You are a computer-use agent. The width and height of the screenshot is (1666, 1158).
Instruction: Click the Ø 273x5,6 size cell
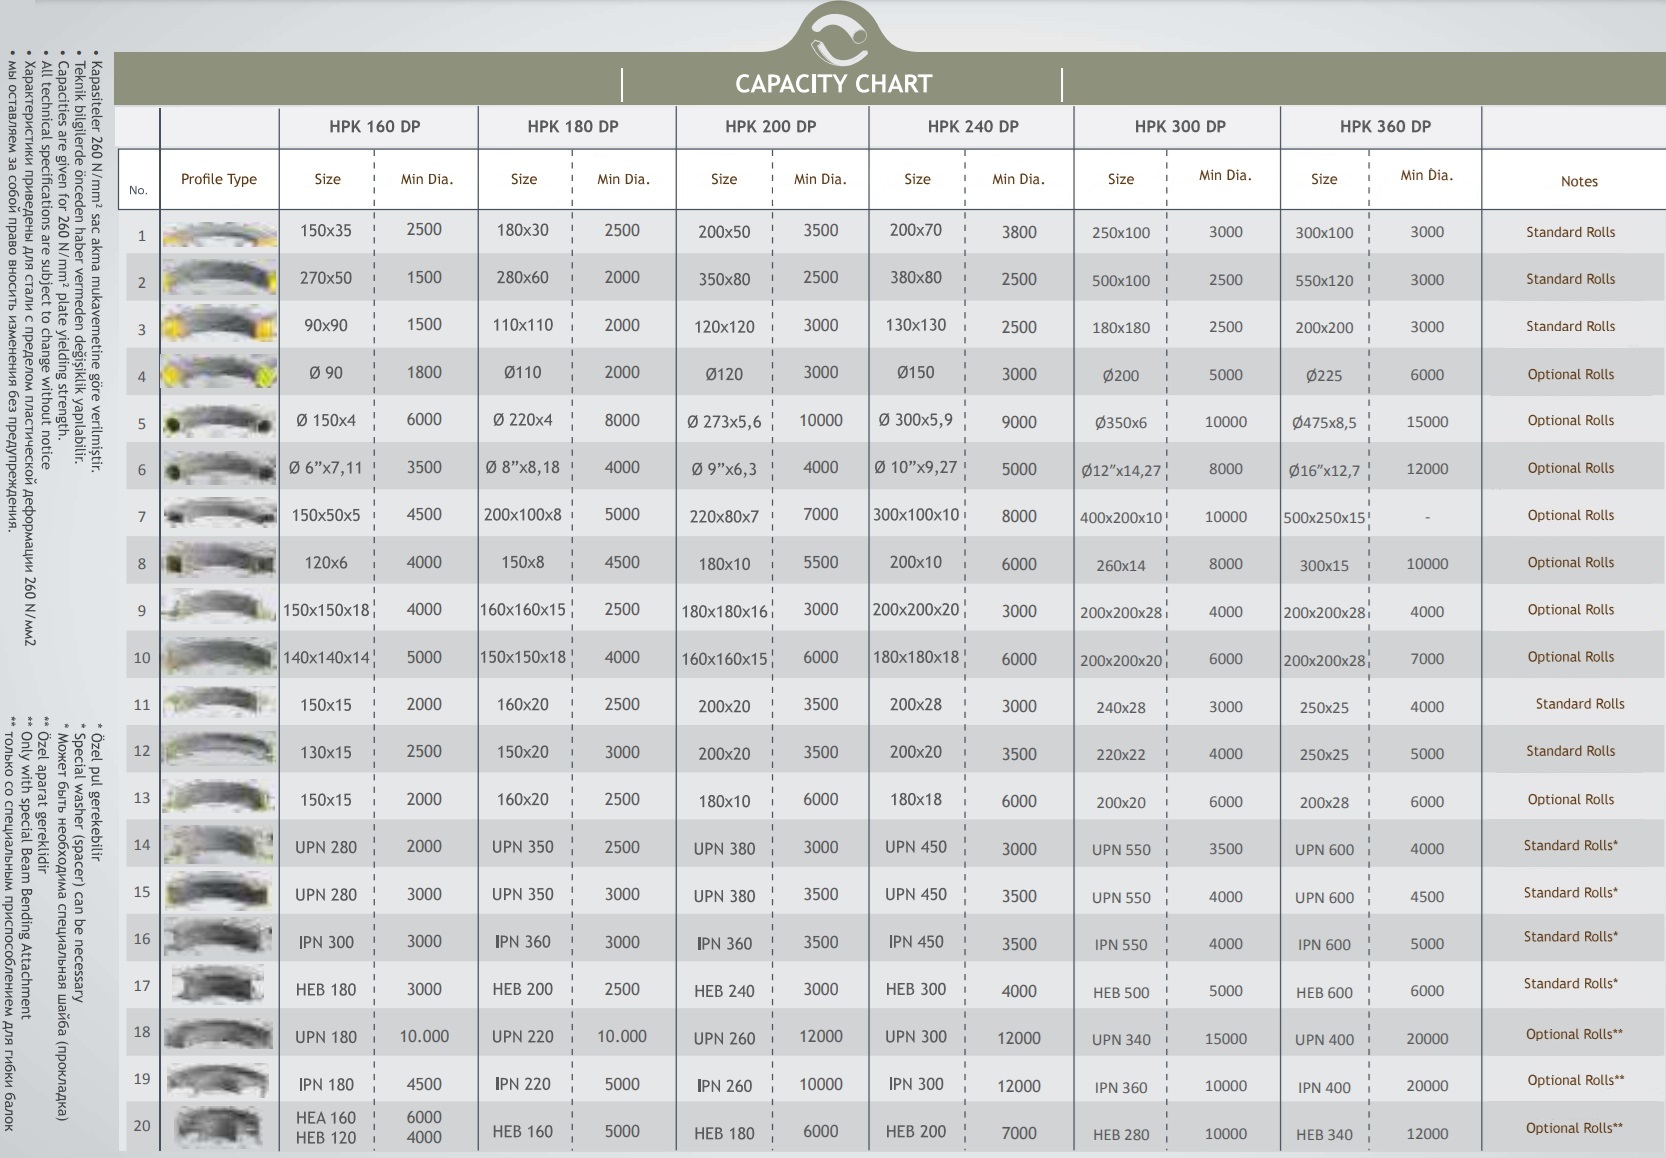click(x=724, y=422)
